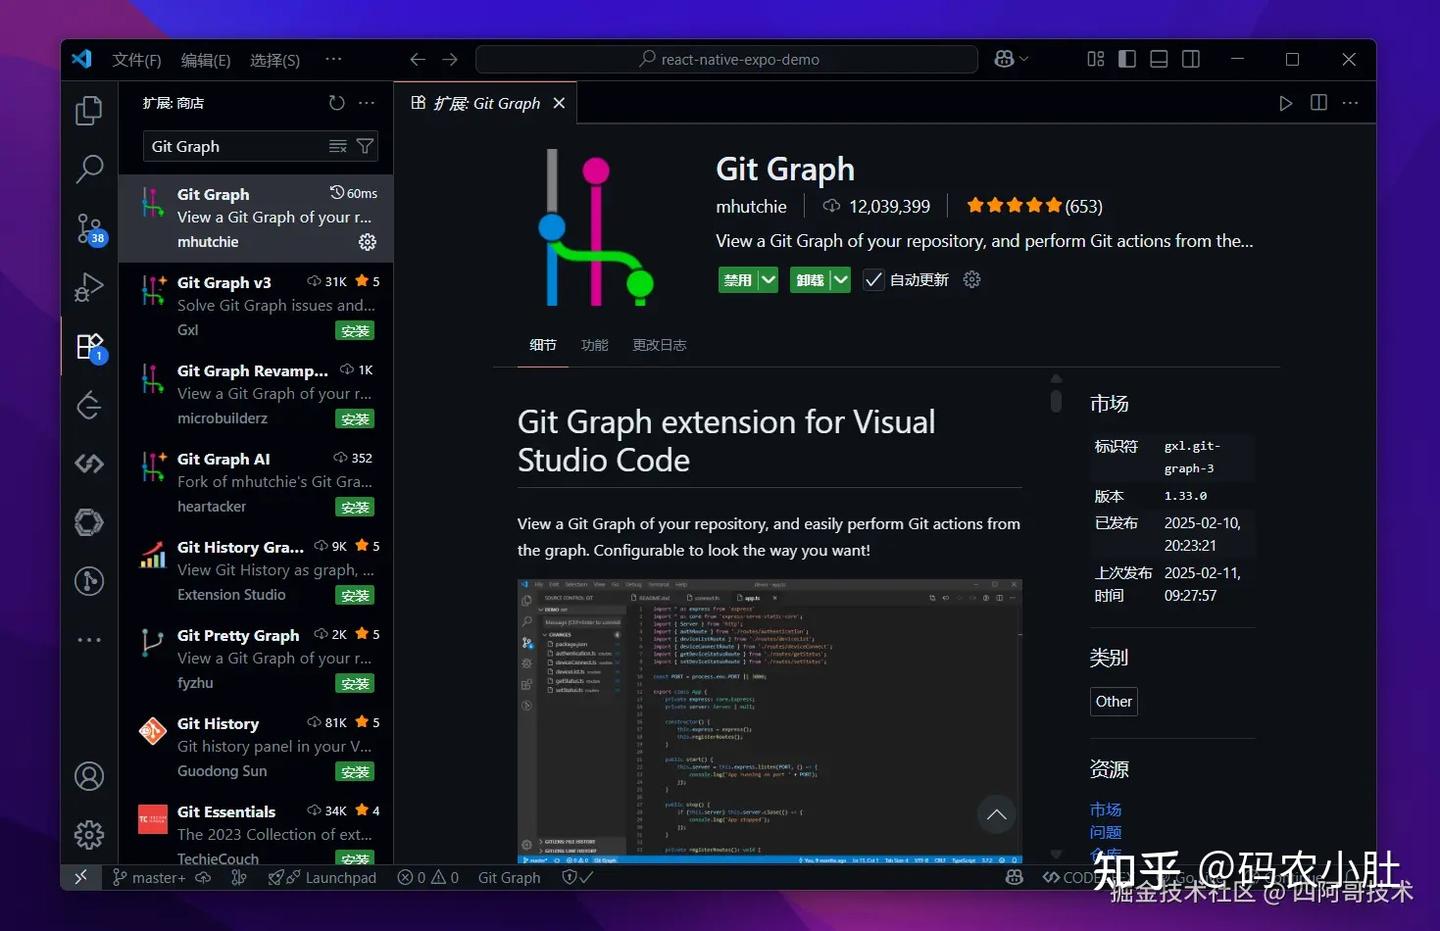Split the editor to the right

tap(1319, 103)
